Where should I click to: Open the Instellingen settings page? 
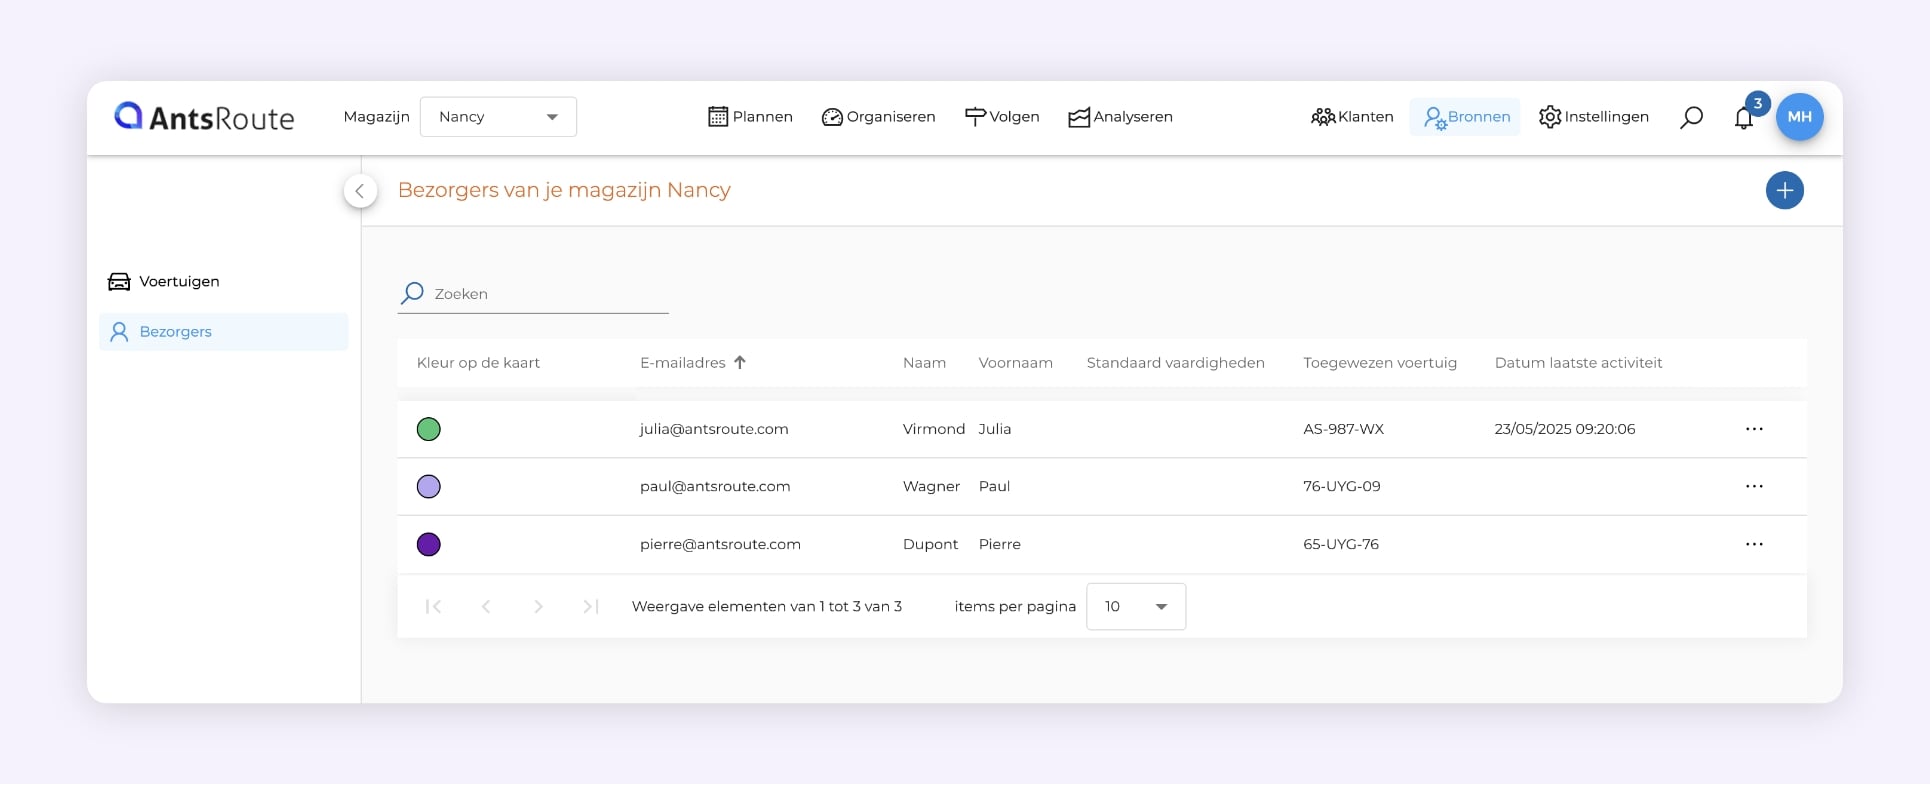click(x=1593, y=117)
